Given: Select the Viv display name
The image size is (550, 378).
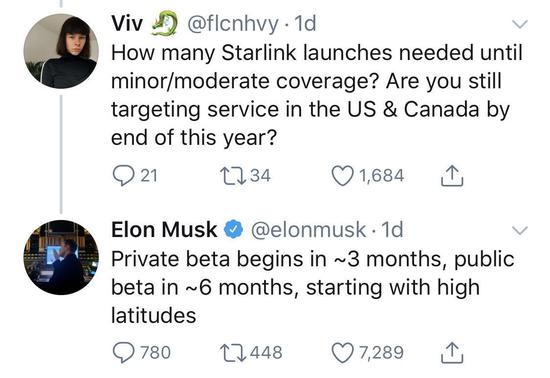Looking at the screenshot, I should tap(127, 23).
